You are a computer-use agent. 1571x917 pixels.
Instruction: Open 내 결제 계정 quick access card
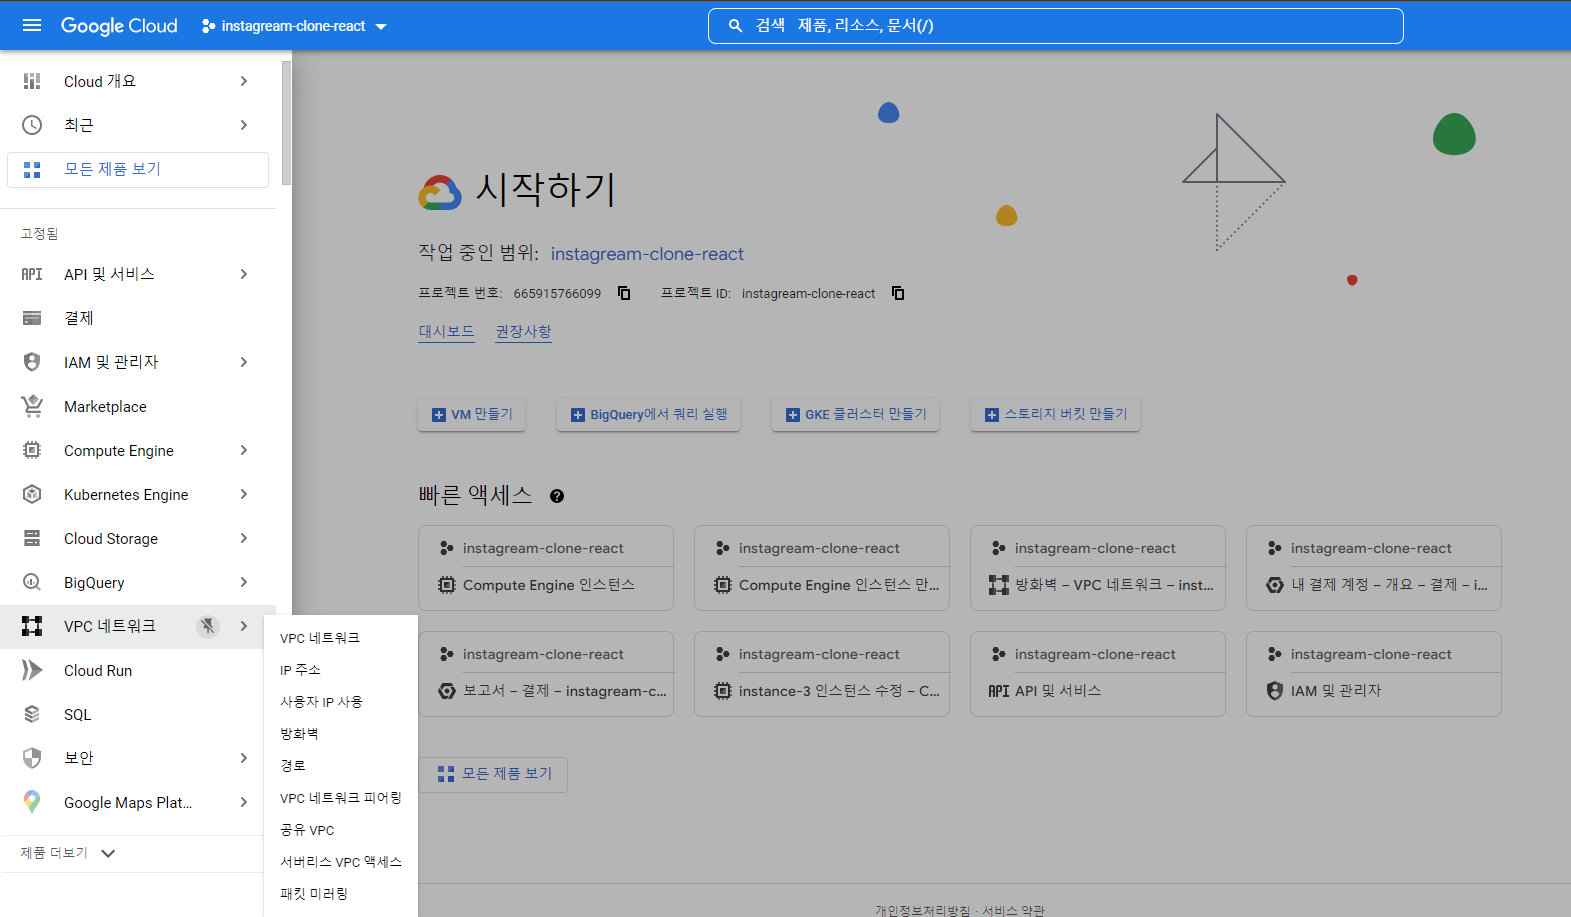tap(1374, 568)
